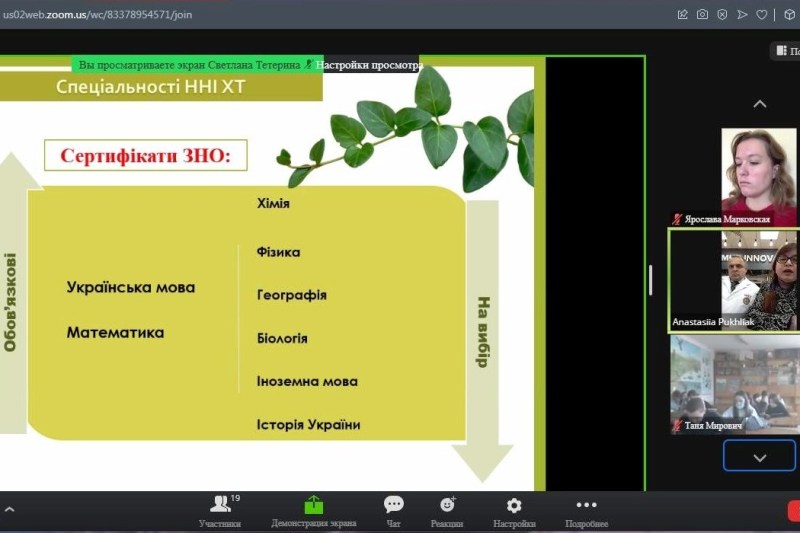Click Фізика on the shared slide
This screenshot has width=800, height=533.
click(x=279, y=252)
